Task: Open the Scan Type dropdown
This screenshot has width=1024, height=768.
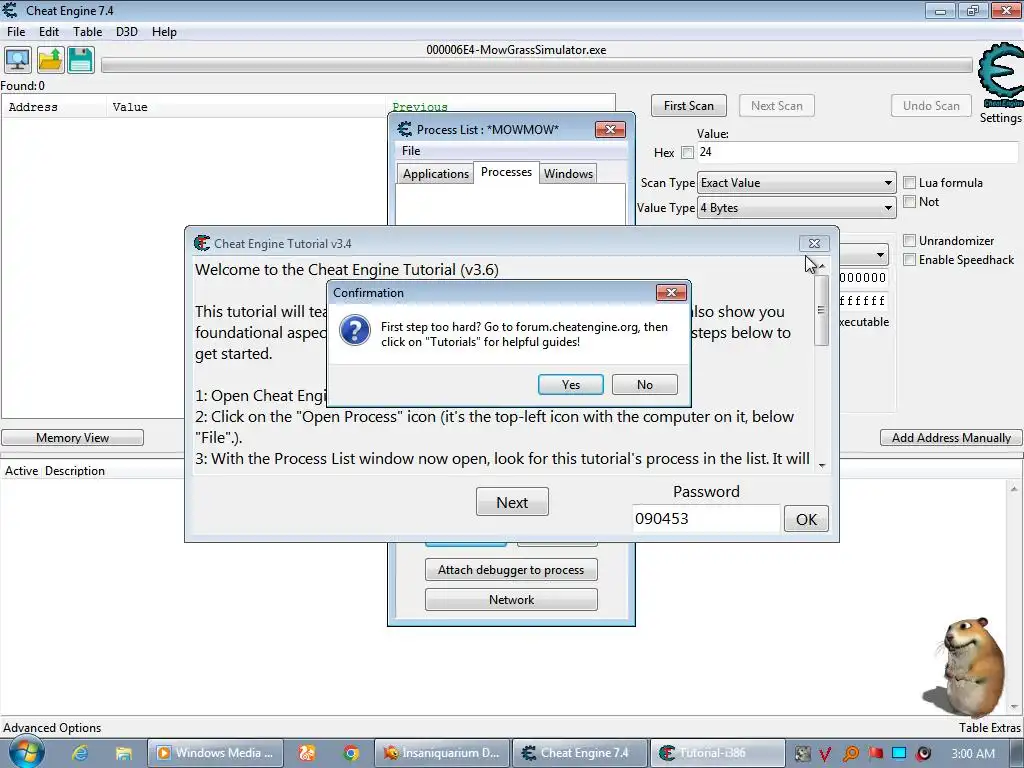Action: pos(796,183)
